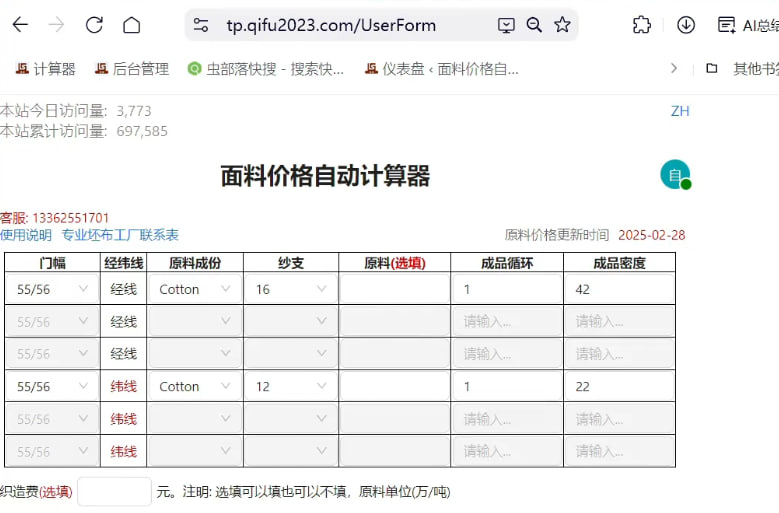Click the 13362551701 phone number
The image size is (779, 513).
coord(71,218)
